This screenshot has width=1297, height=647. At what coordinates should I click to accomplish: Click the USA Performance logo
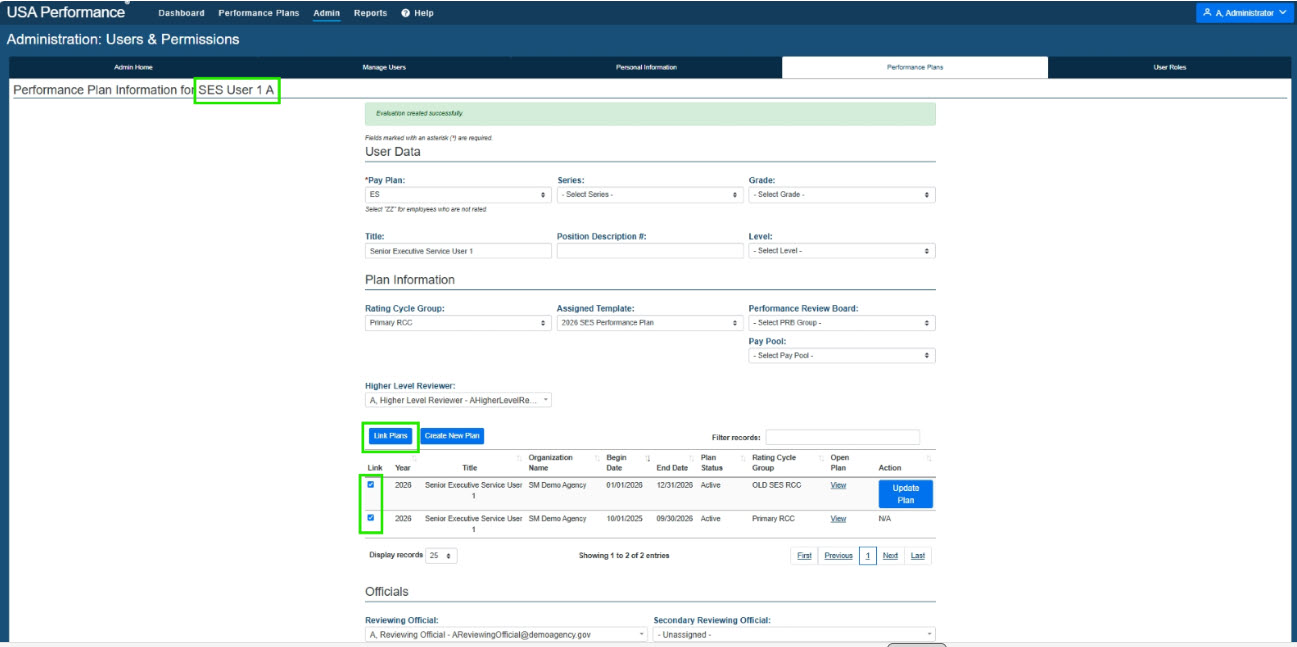(67, 12)
